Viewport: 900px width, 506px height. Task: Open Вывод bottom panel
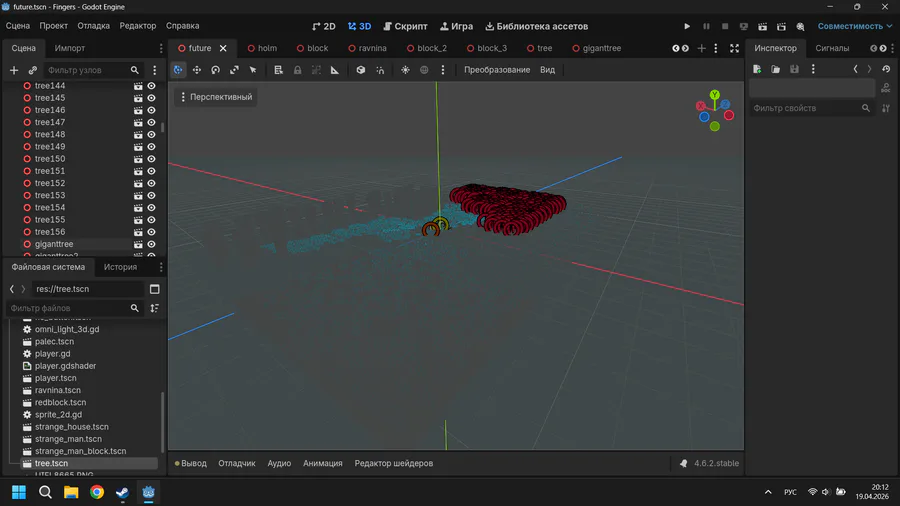191,464
